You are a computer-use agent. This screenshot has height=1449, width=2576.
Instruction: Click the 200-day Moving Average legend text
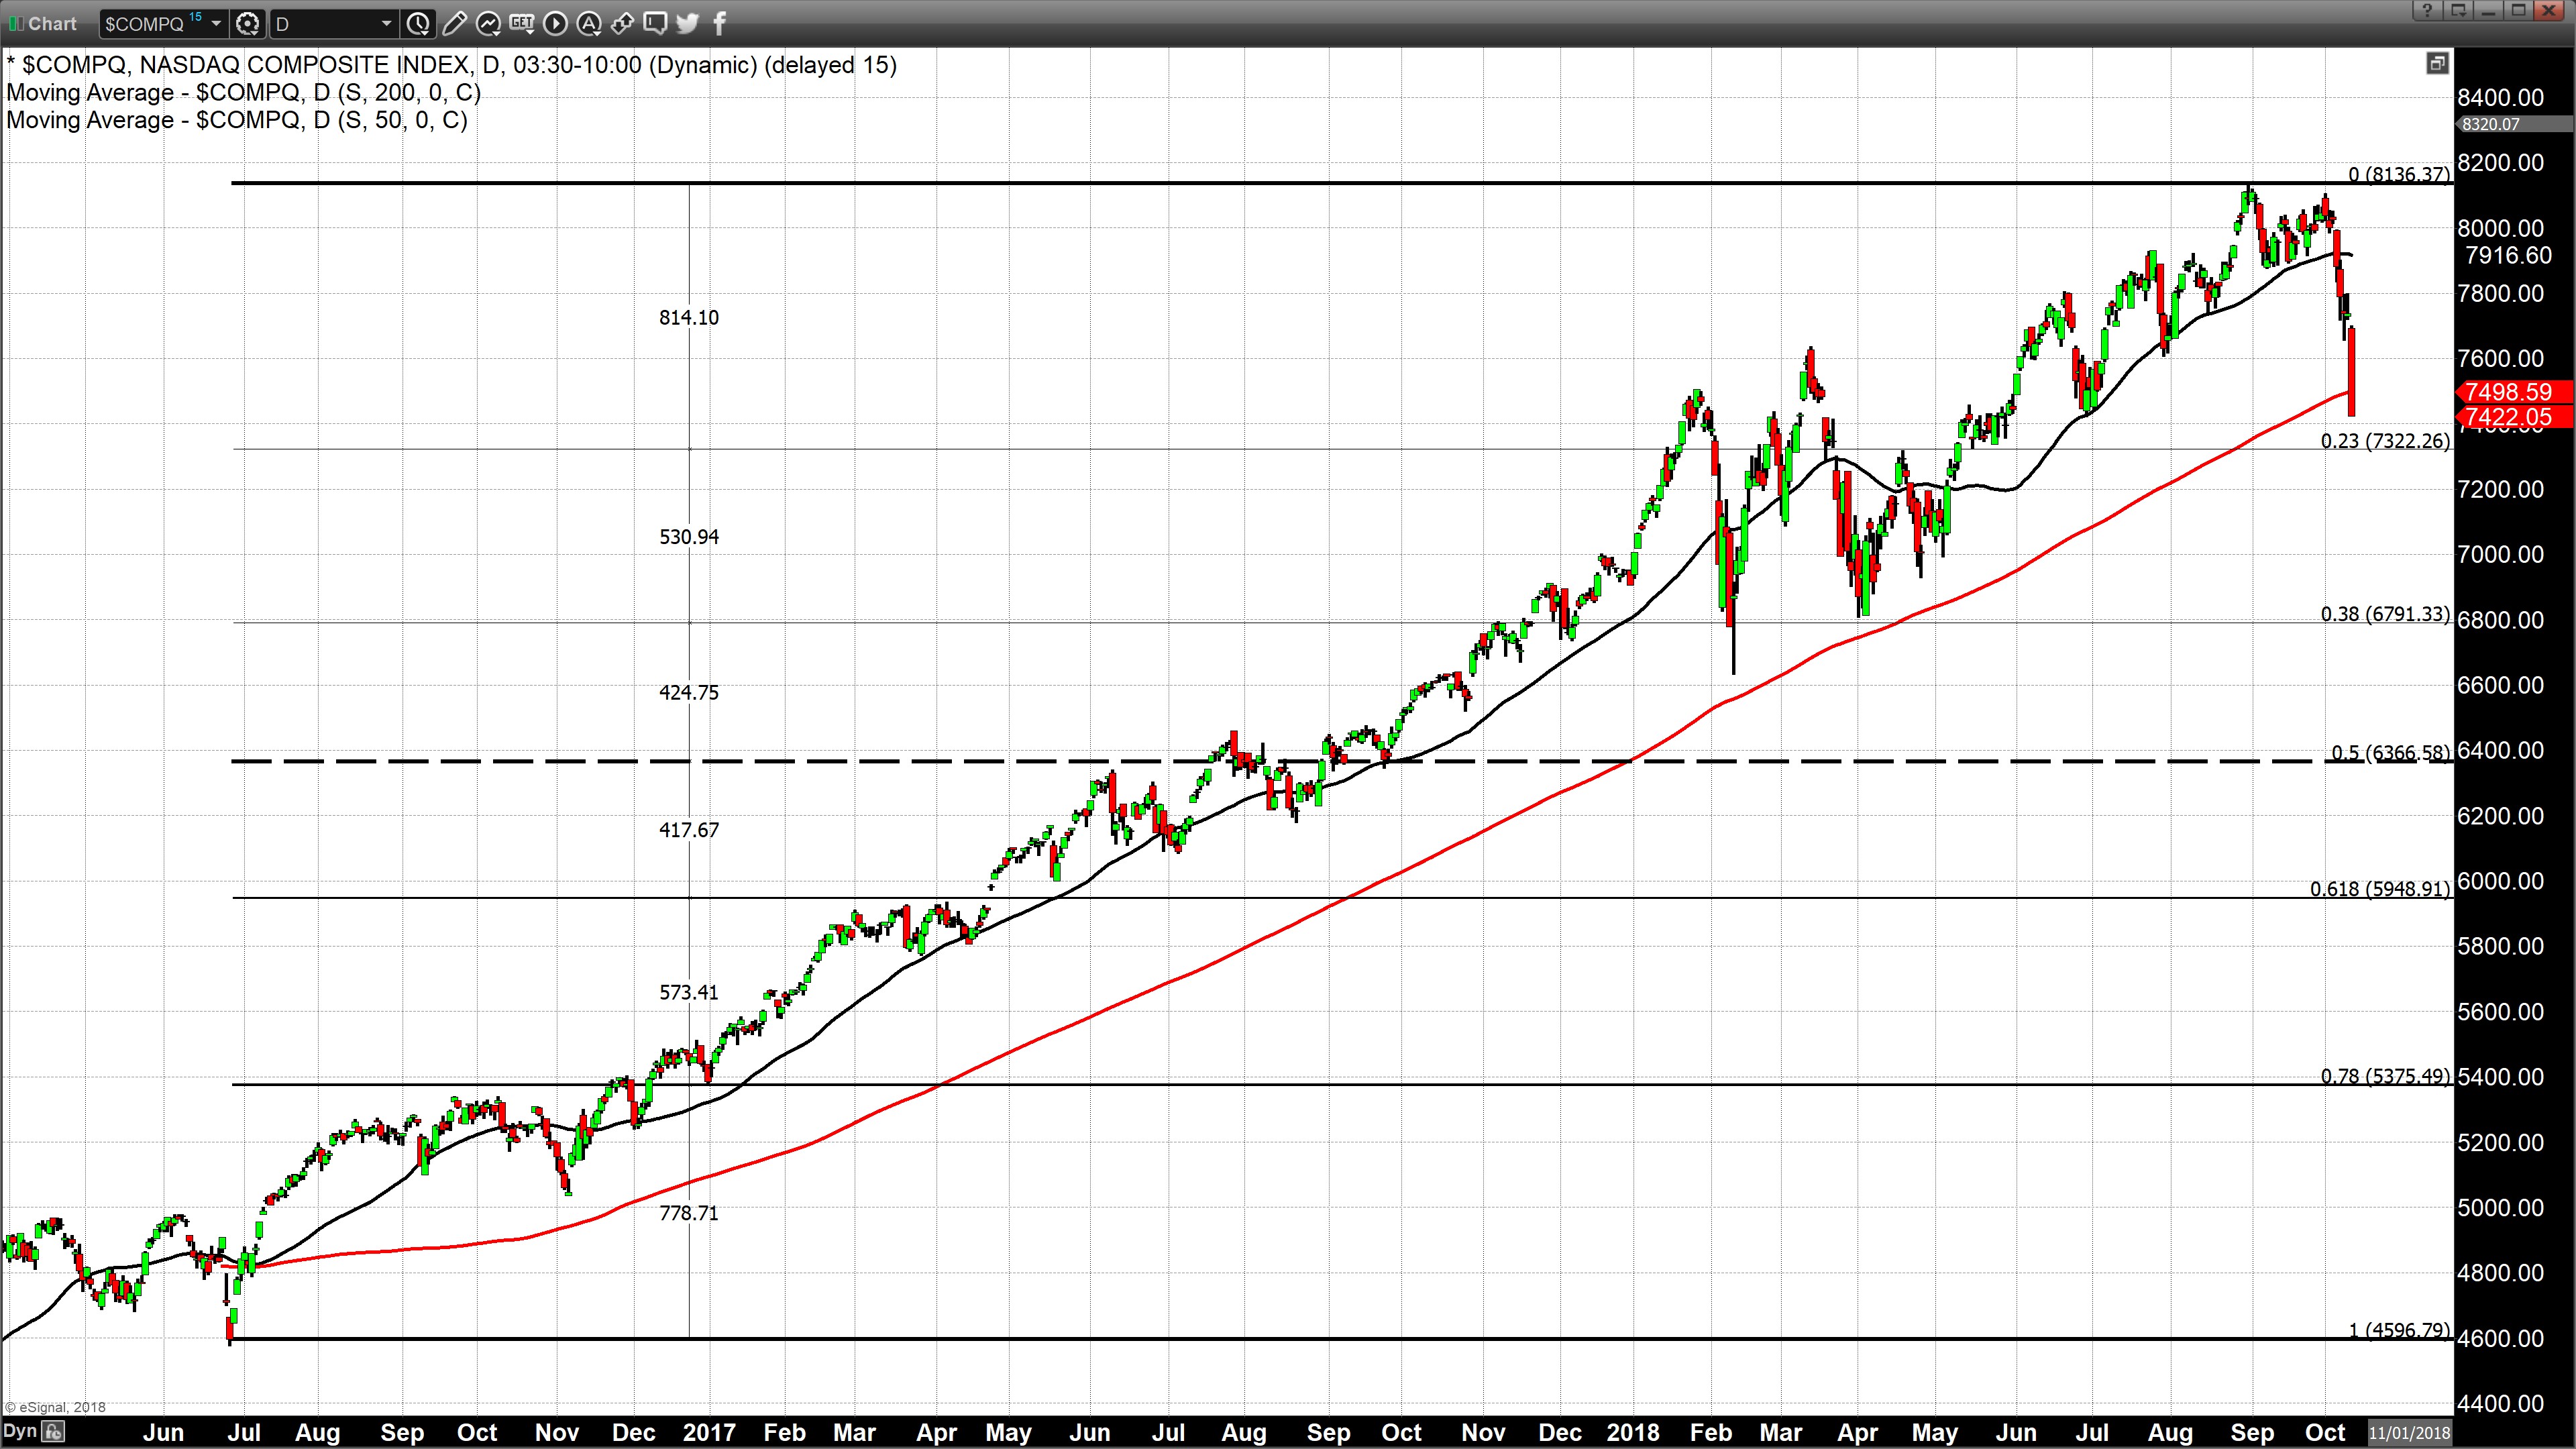243,92
